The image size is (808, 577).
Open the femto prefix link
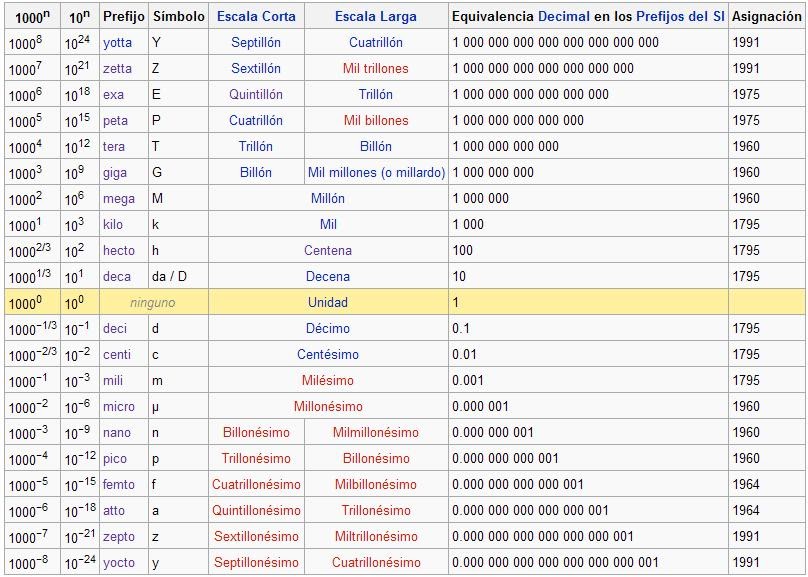pyautogui.click(x=119, y=484)
